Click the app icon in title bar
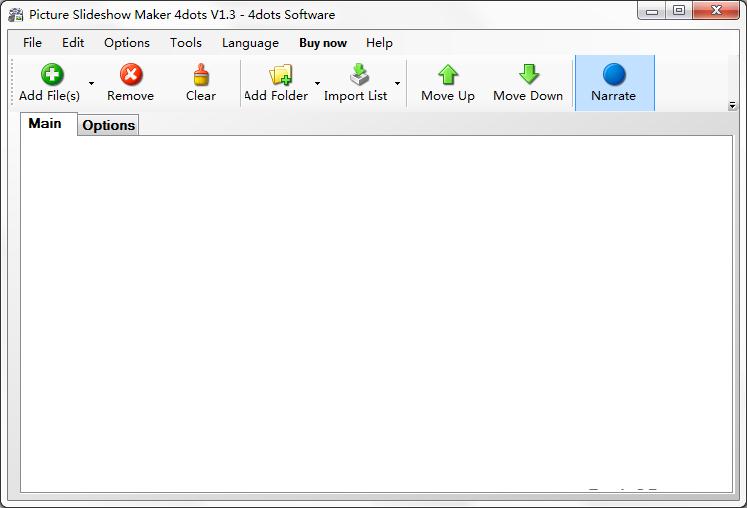The image size is (747, 508). click(x=16, y=15)
